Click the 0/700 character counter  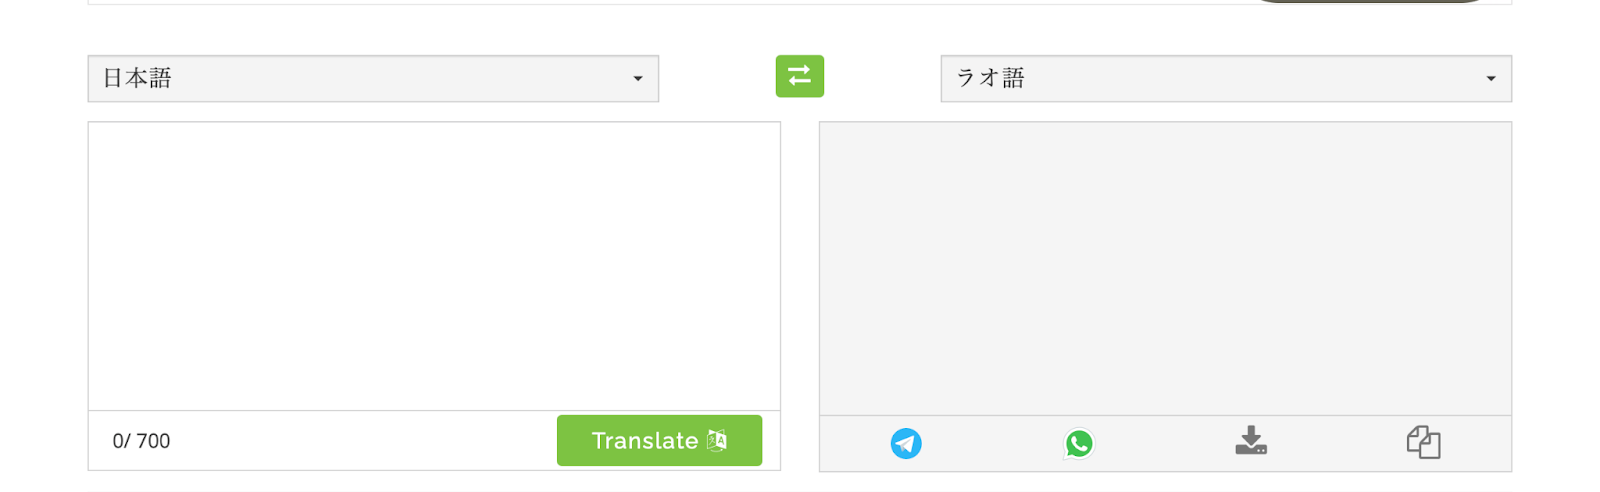pyautogui.click(x=141, y=441)
